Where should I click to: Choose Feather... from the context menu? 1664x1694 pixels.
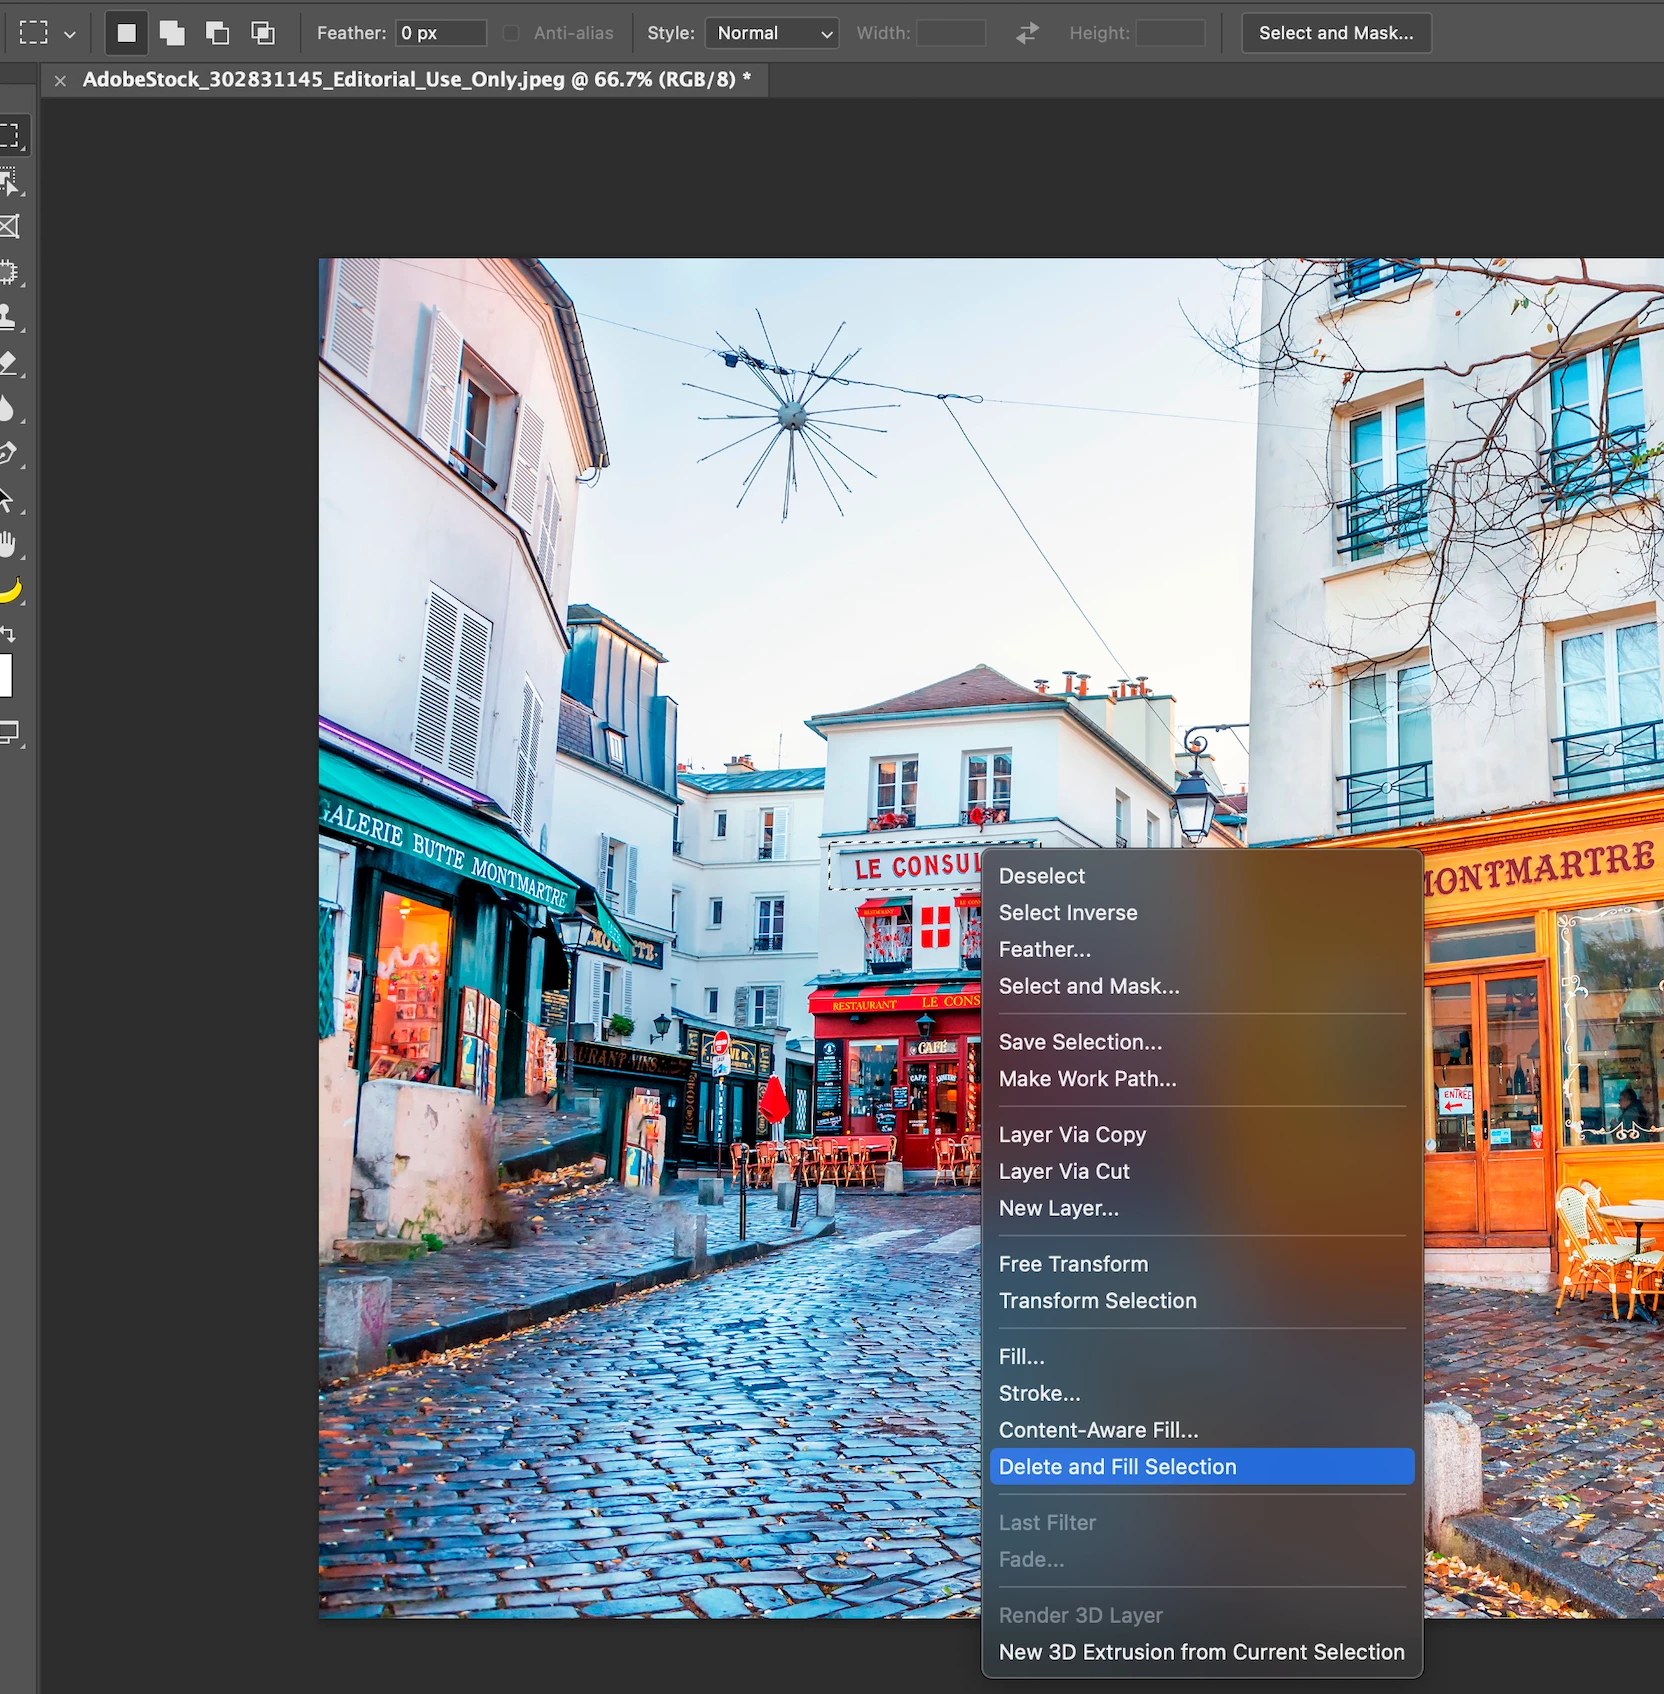click(x=1202, y=950)
